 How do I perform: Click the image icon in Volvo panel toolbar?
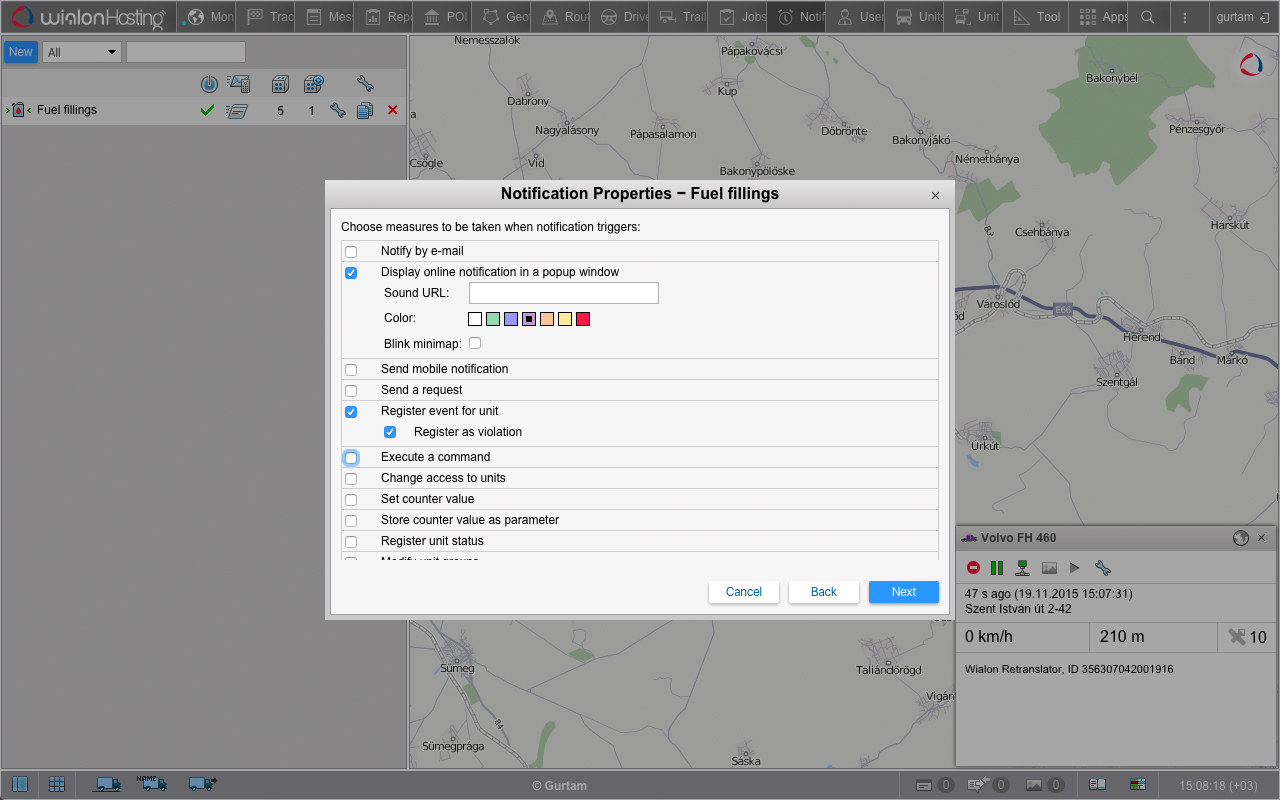click(x=1049, y=568)
